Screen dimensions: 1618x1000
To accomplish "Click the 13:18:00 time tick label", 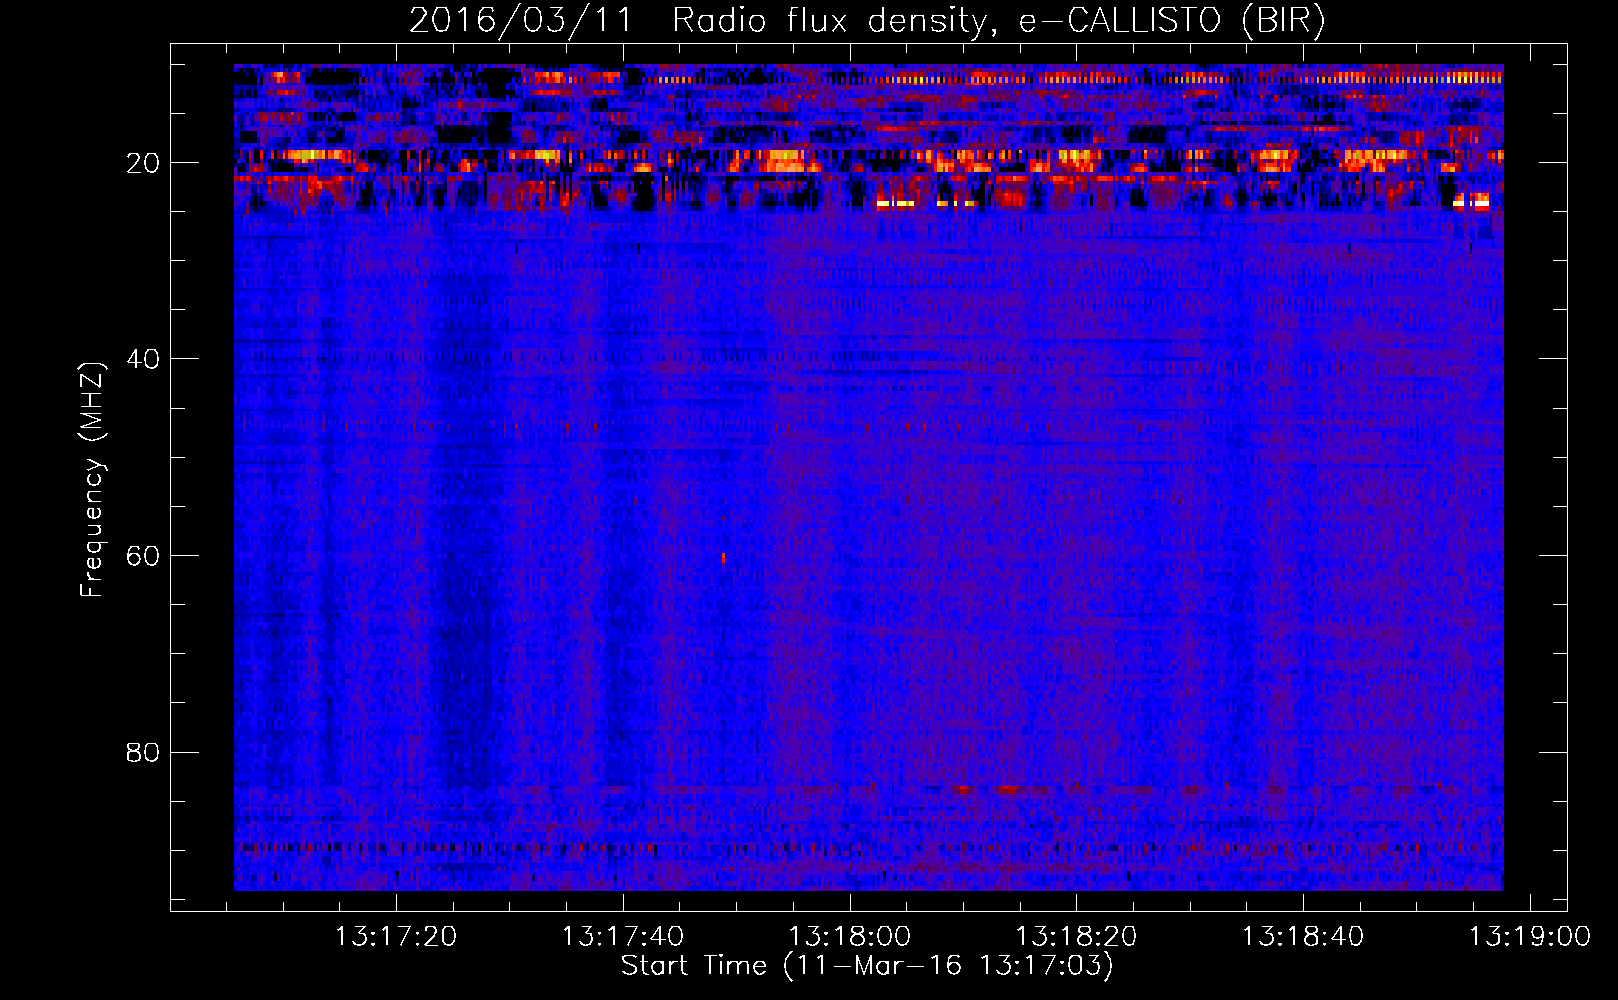I will tap(850, 937).
